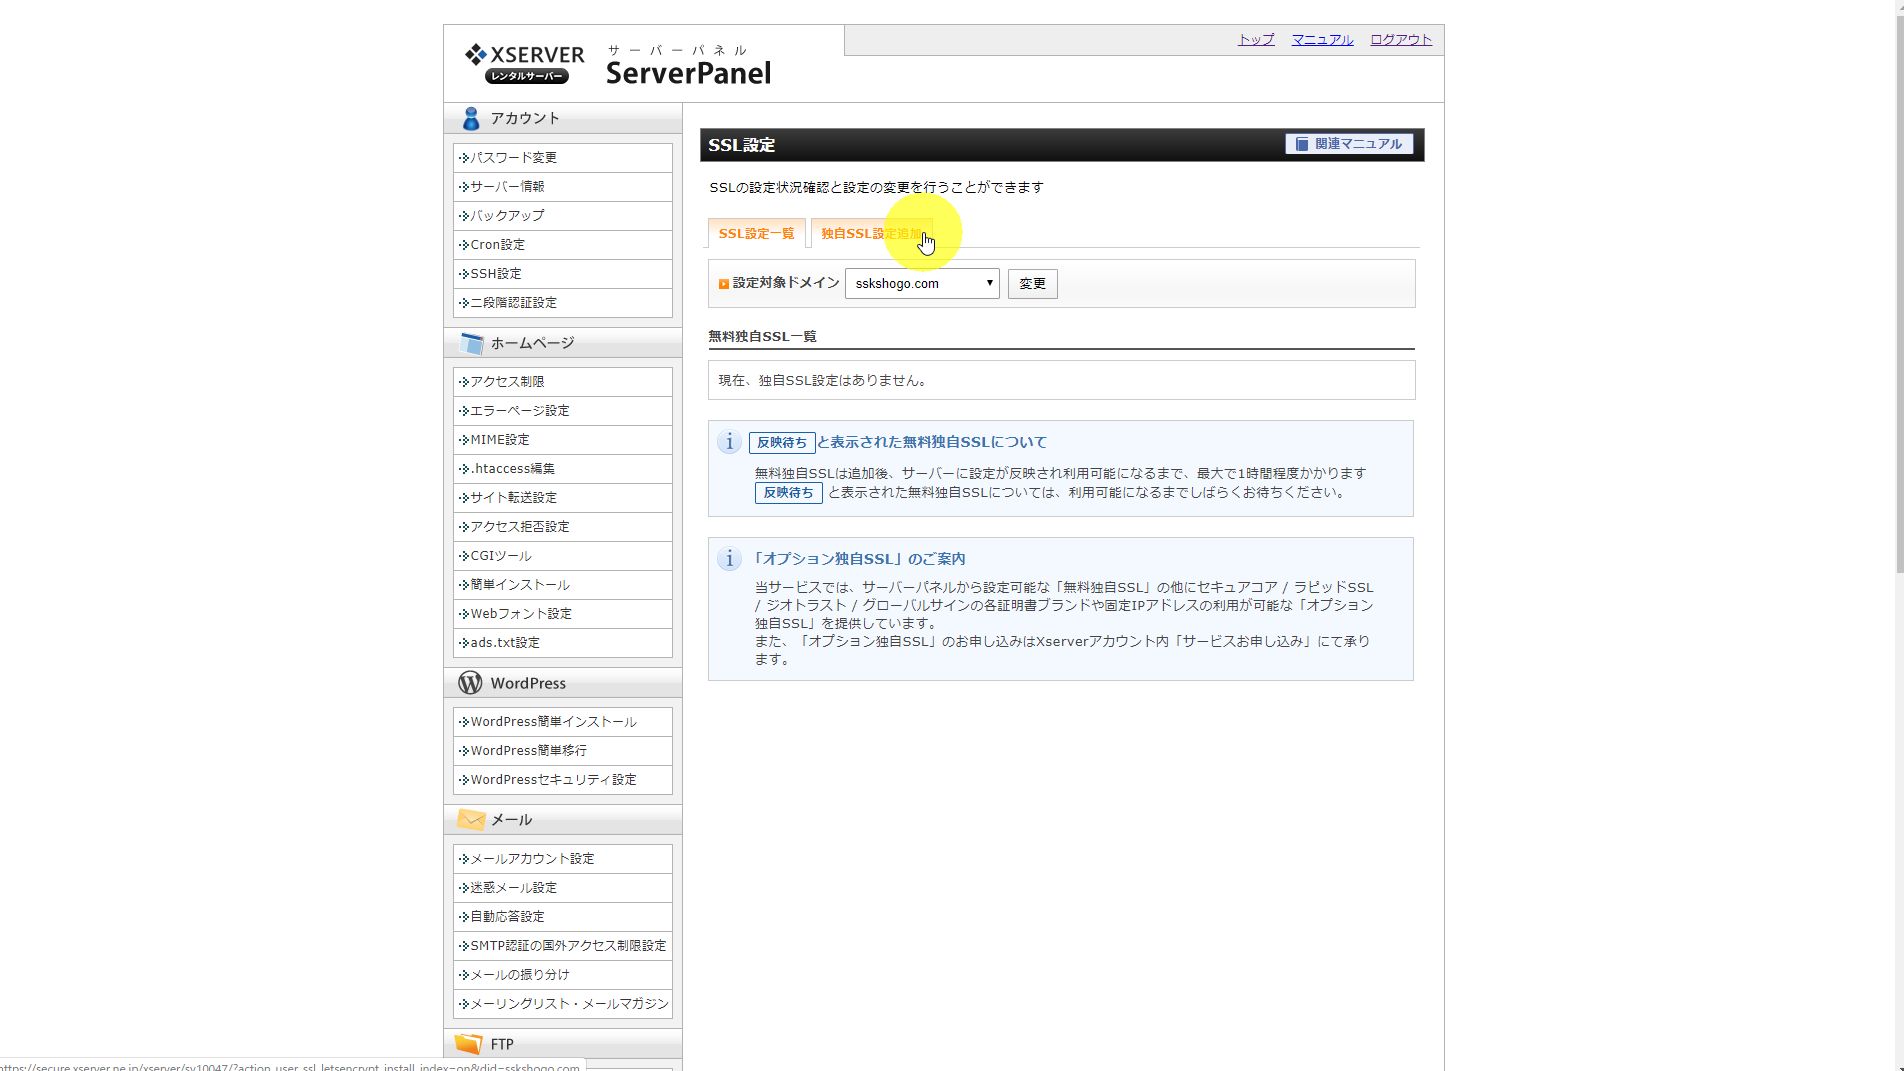Switch to the SSL設定一覧 tab
Screen dimensions: 1904x1071
(757, 232)
